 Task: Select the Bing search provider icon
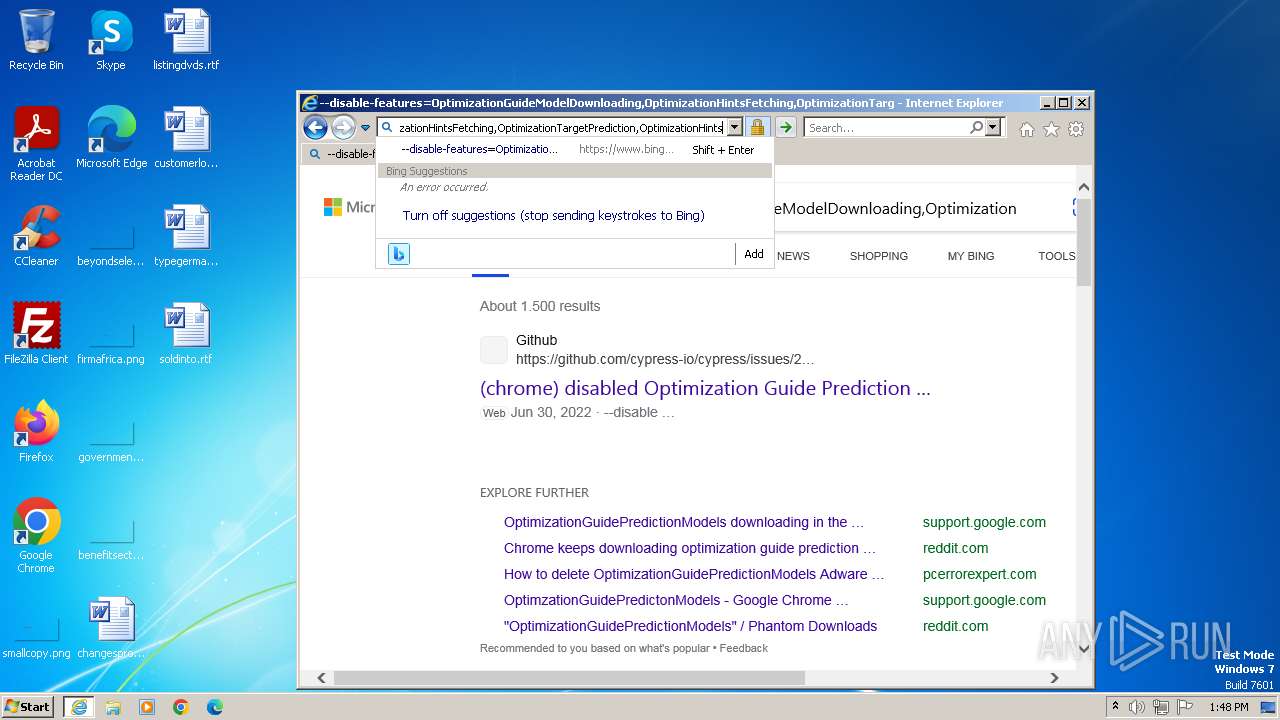tap(399, 254)
